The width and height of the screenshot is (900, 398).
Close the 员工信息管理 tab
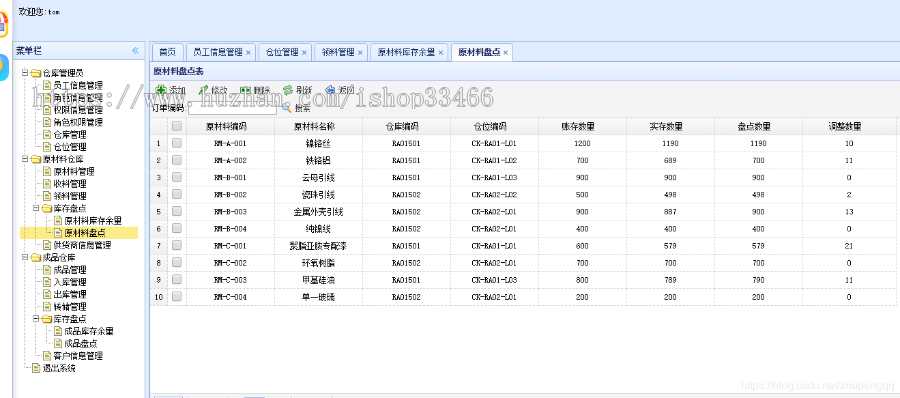248,52
